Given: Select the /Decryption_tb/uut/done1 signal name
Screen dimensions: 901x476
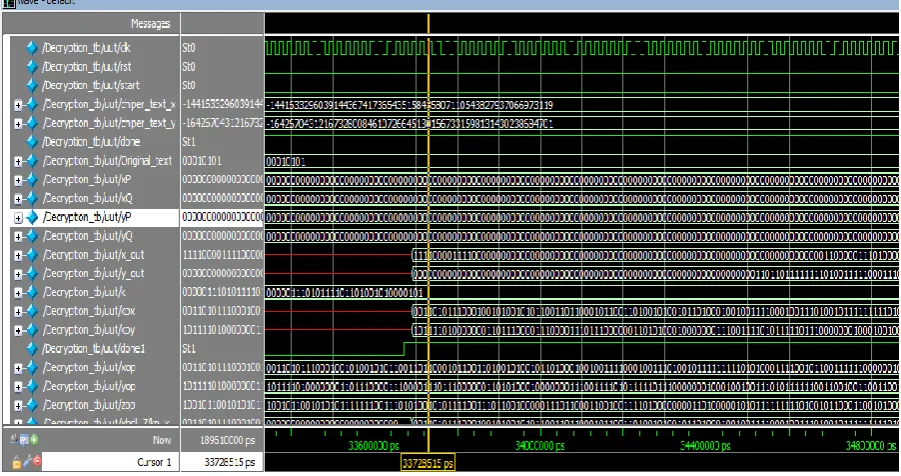Looking at the screenshot, I should click(x=93, y=349).
